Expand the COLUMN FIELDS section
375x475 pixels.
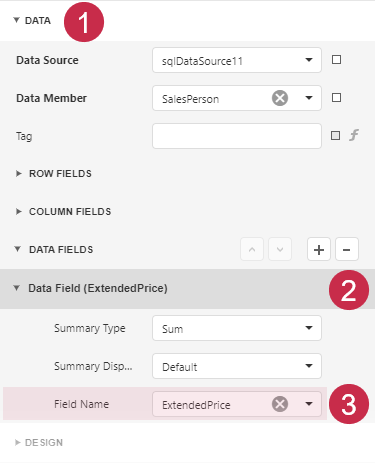click(19, 212)
